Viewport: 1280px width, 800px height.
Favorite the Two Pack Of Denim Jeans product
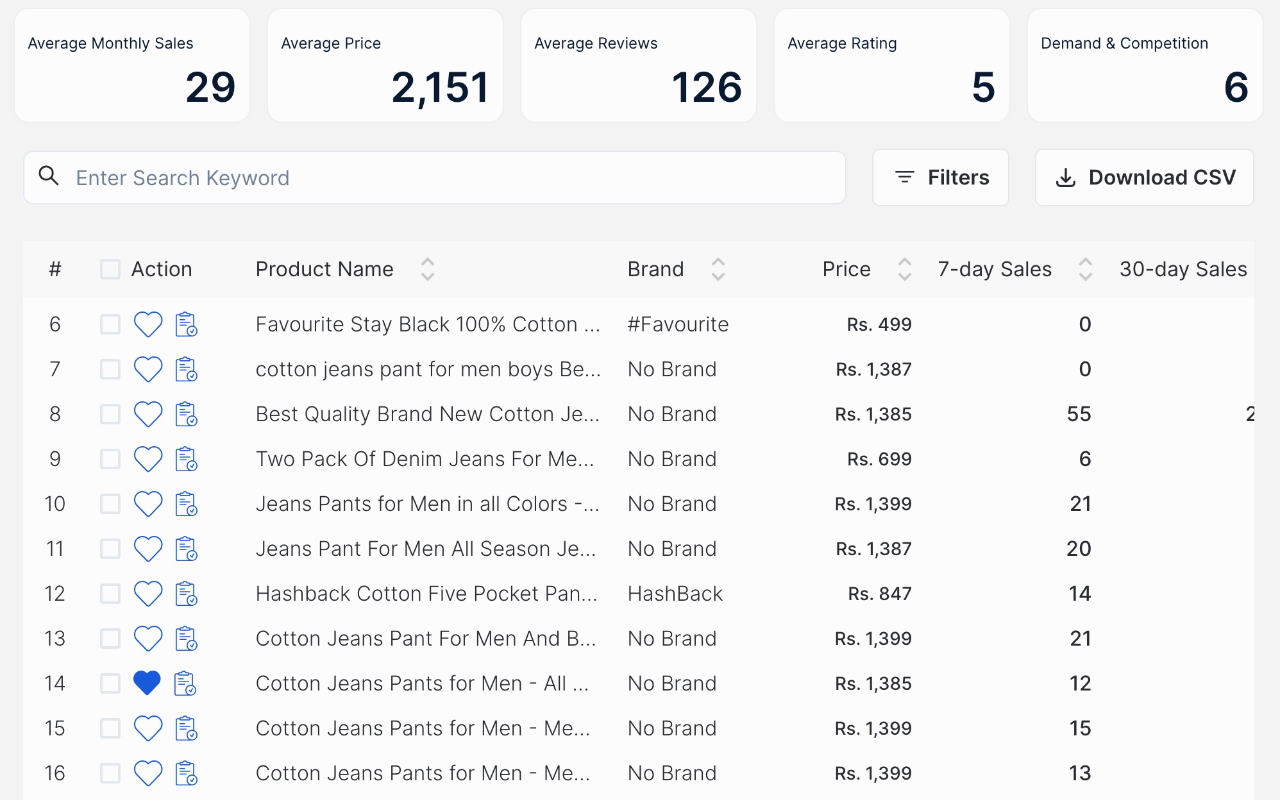click(x=147, y=459)
